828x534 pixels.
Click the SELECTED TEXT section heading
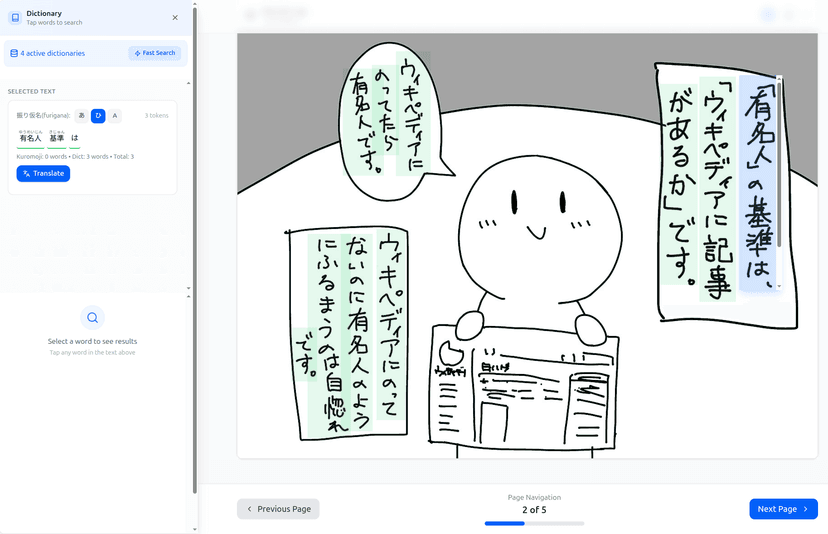tap(32, 91)
